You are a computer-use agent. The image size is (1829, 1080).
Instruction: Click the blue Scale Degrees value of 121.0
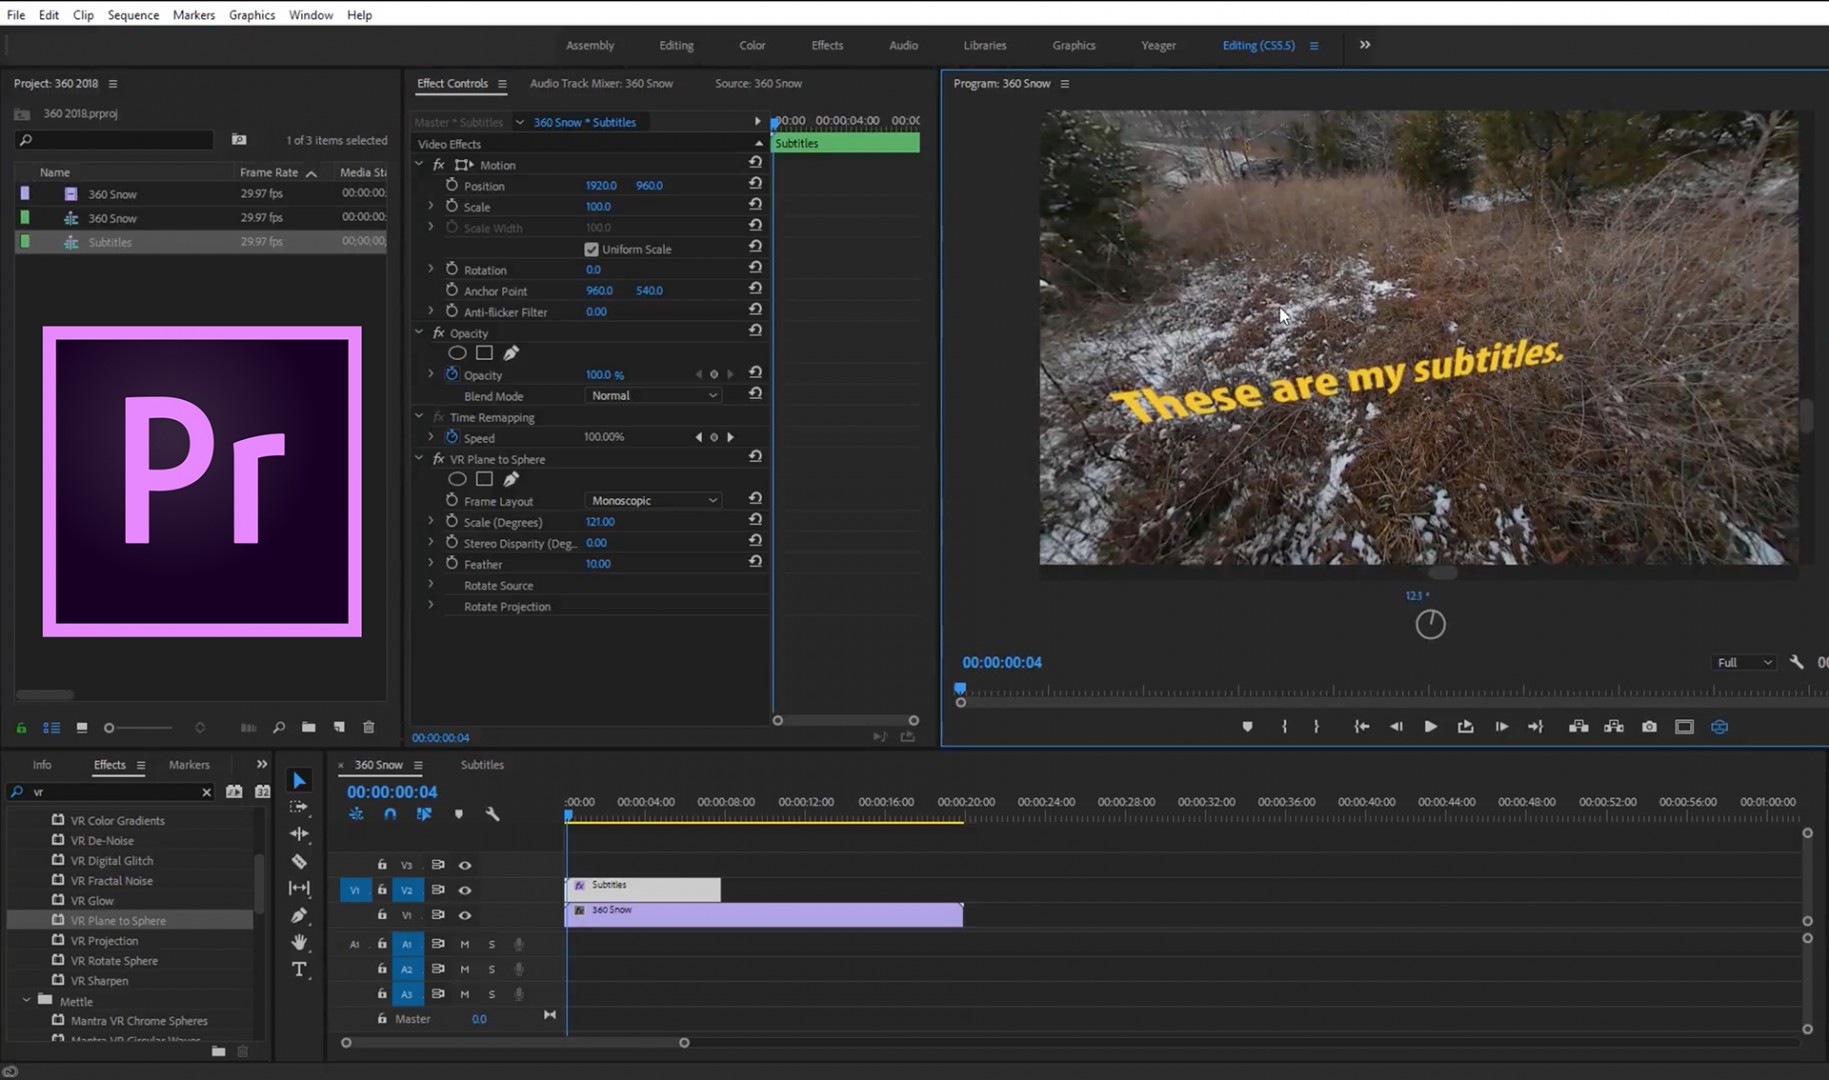[x=600, y=521]
